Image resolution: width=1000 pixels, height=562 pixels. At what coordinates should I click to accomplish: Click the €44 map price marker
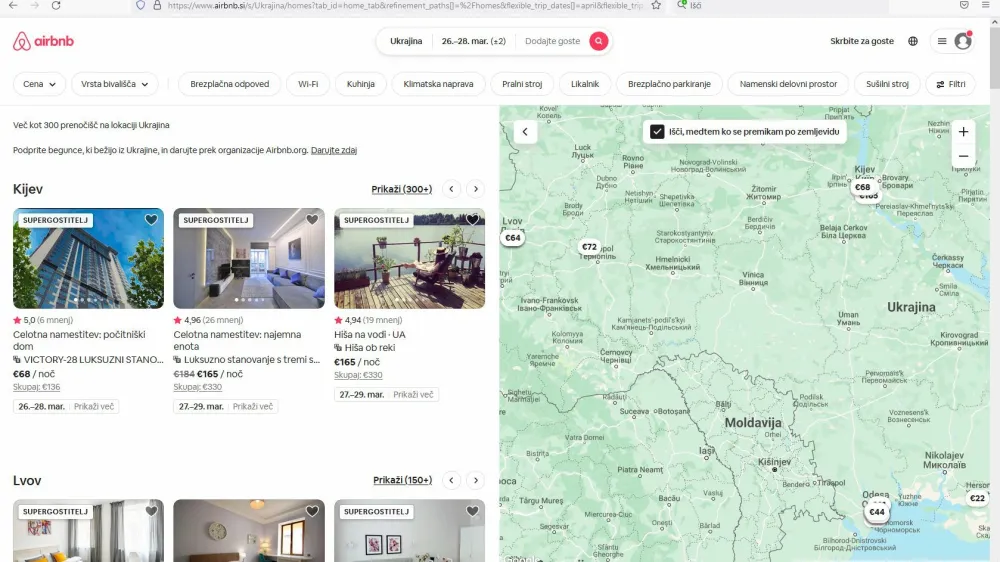(x=877, y=512)
